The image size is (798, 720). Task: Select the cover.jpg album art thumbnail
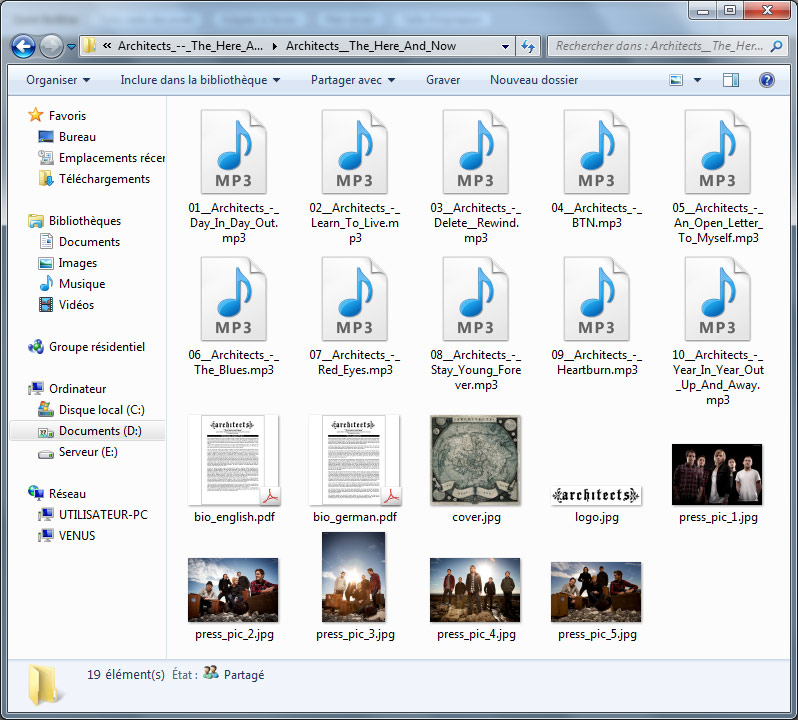tap(476, 460)
